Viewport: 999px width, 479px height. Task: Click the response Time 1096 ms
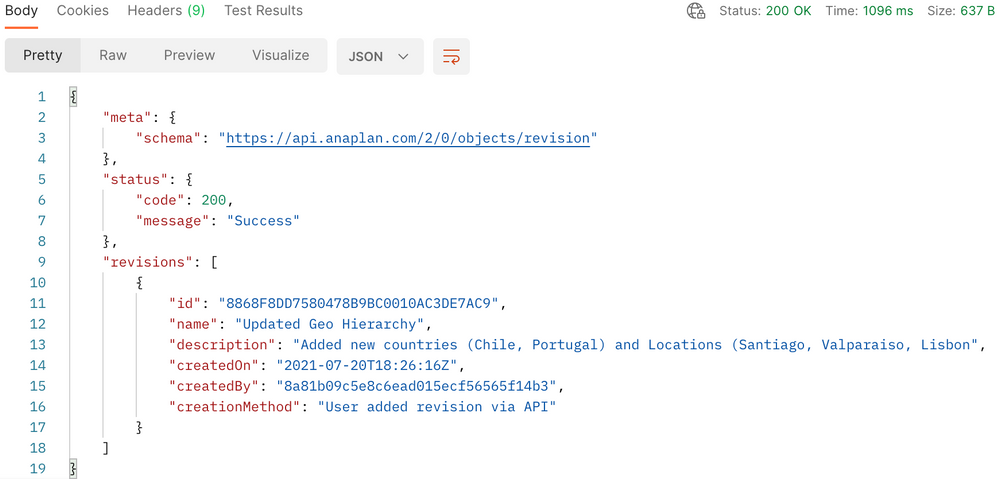tap(869, 11)
